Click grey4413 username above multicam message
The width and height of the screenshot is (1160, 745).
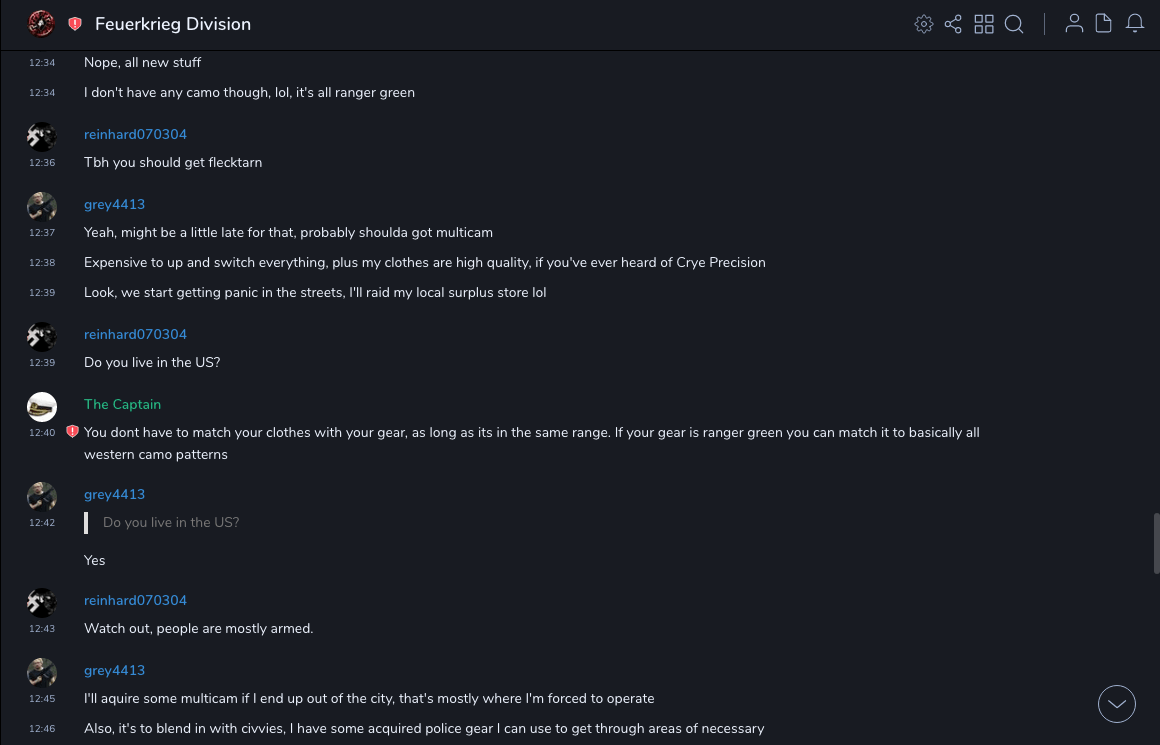[x=114, y=204]
